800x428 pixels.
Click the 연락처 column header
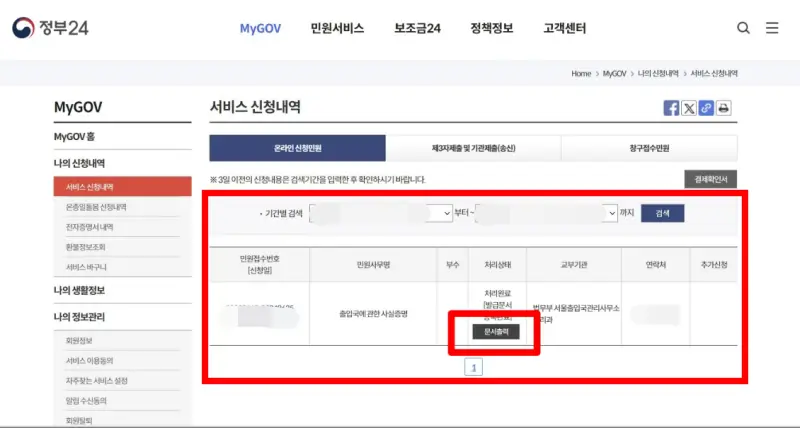coord(656,265)
